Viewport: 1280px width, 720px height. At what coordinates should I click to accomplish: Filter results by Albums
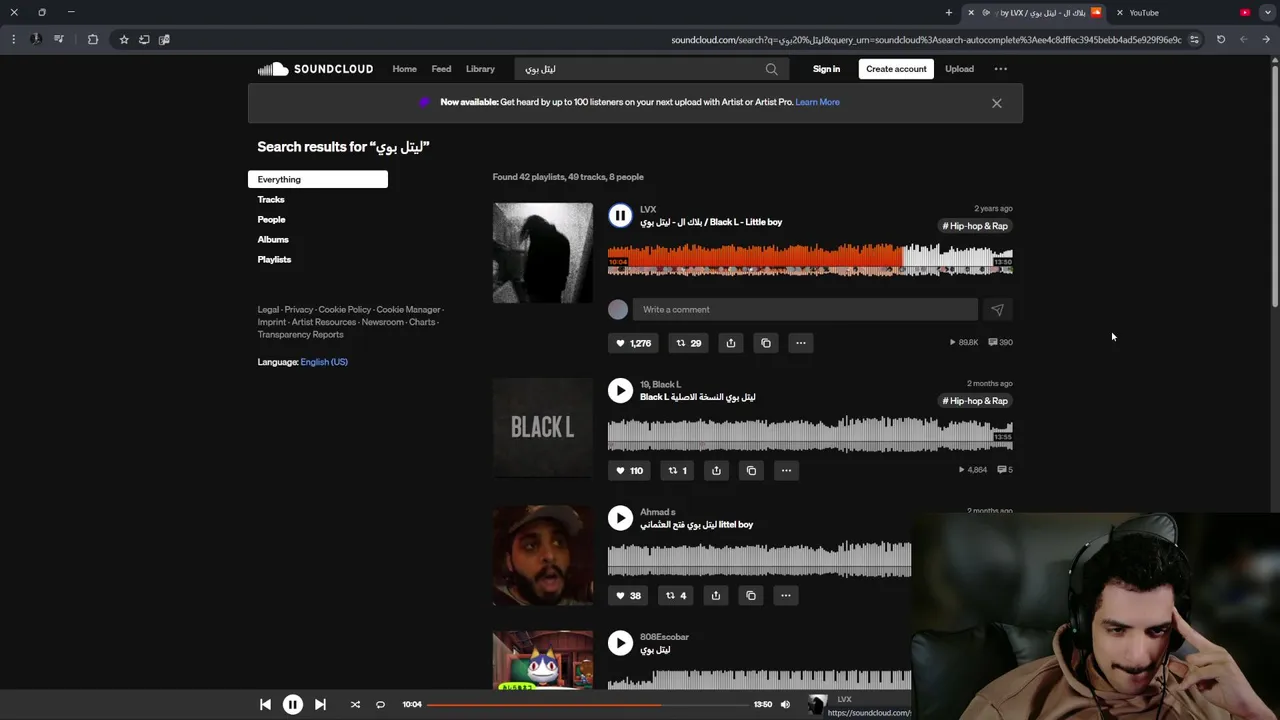[273, 239]
